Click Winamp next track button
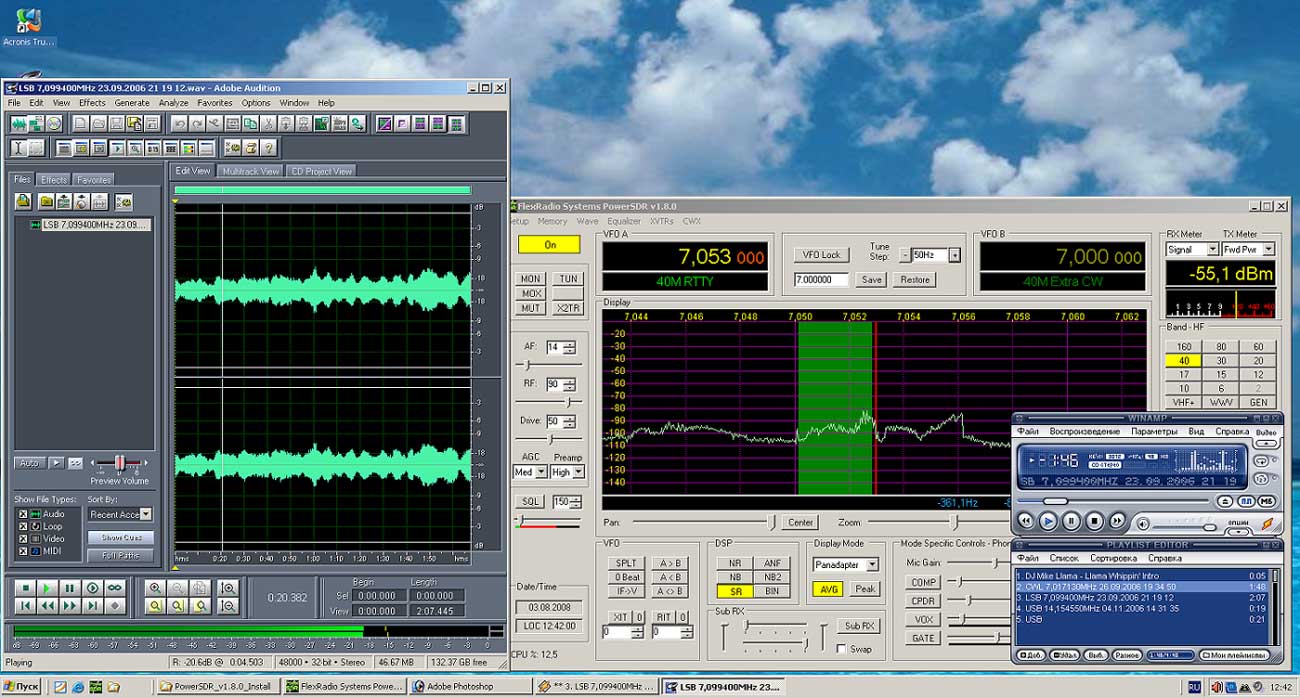This screenshot has height=698, width=1300. (x=1117, y=521)
